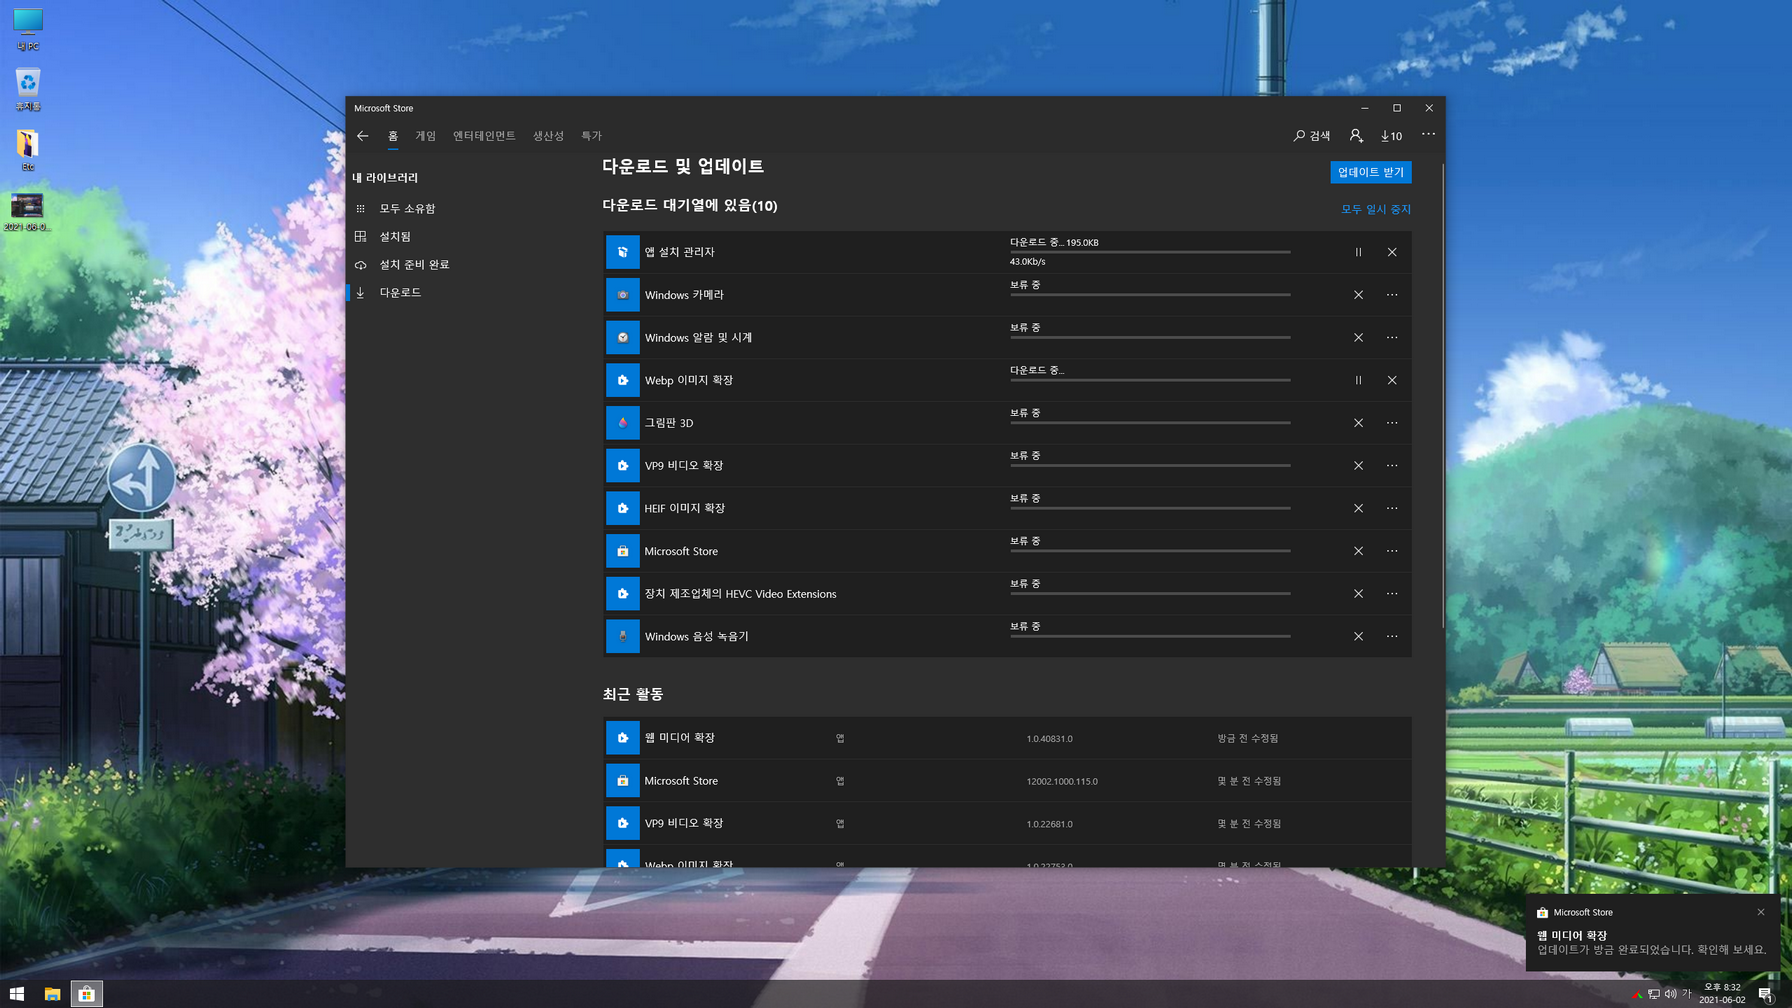Viewport: 1792px width, 1008px height.
Task: Click the taskbar clock showing 오후 8:32
Action: pos(1722,994)
